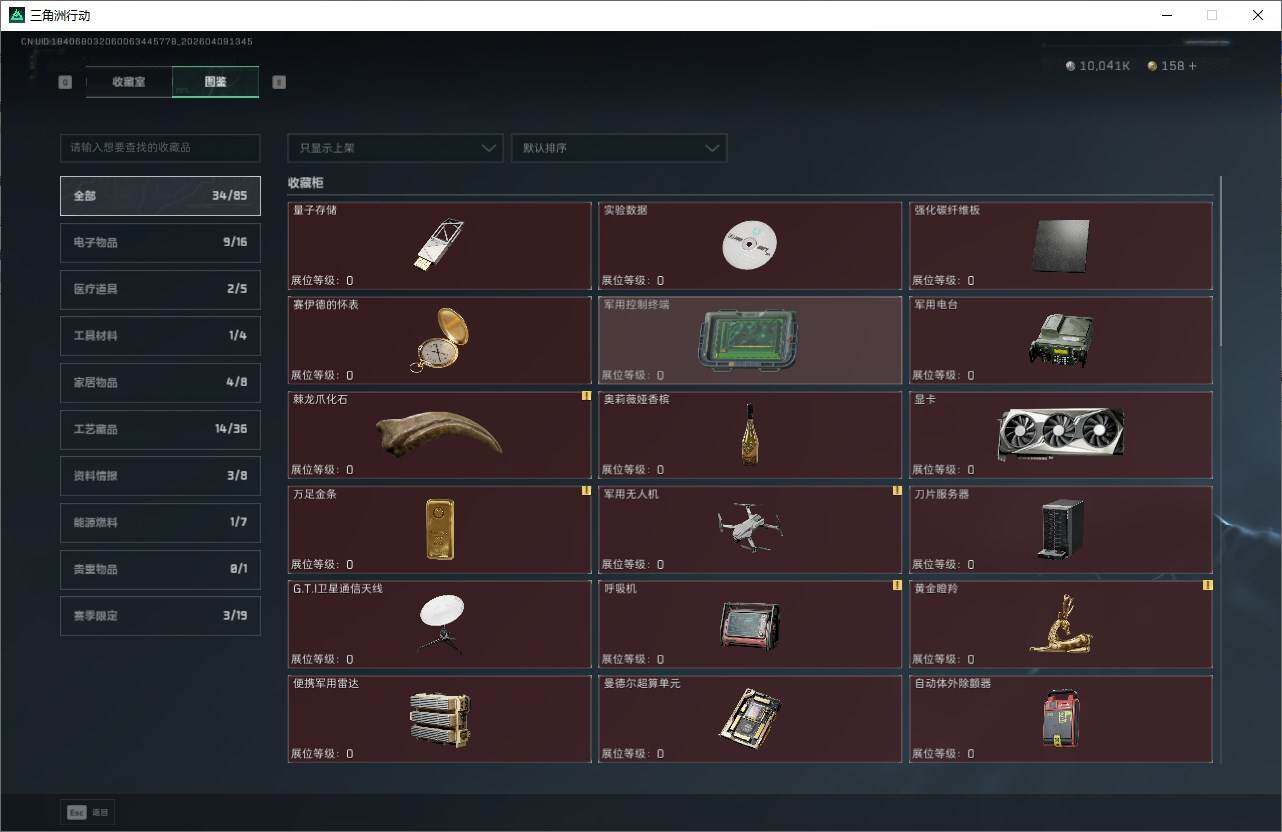
Task: Select the 曼德尔超算单元 chip icon
Action: click(749, 718)
